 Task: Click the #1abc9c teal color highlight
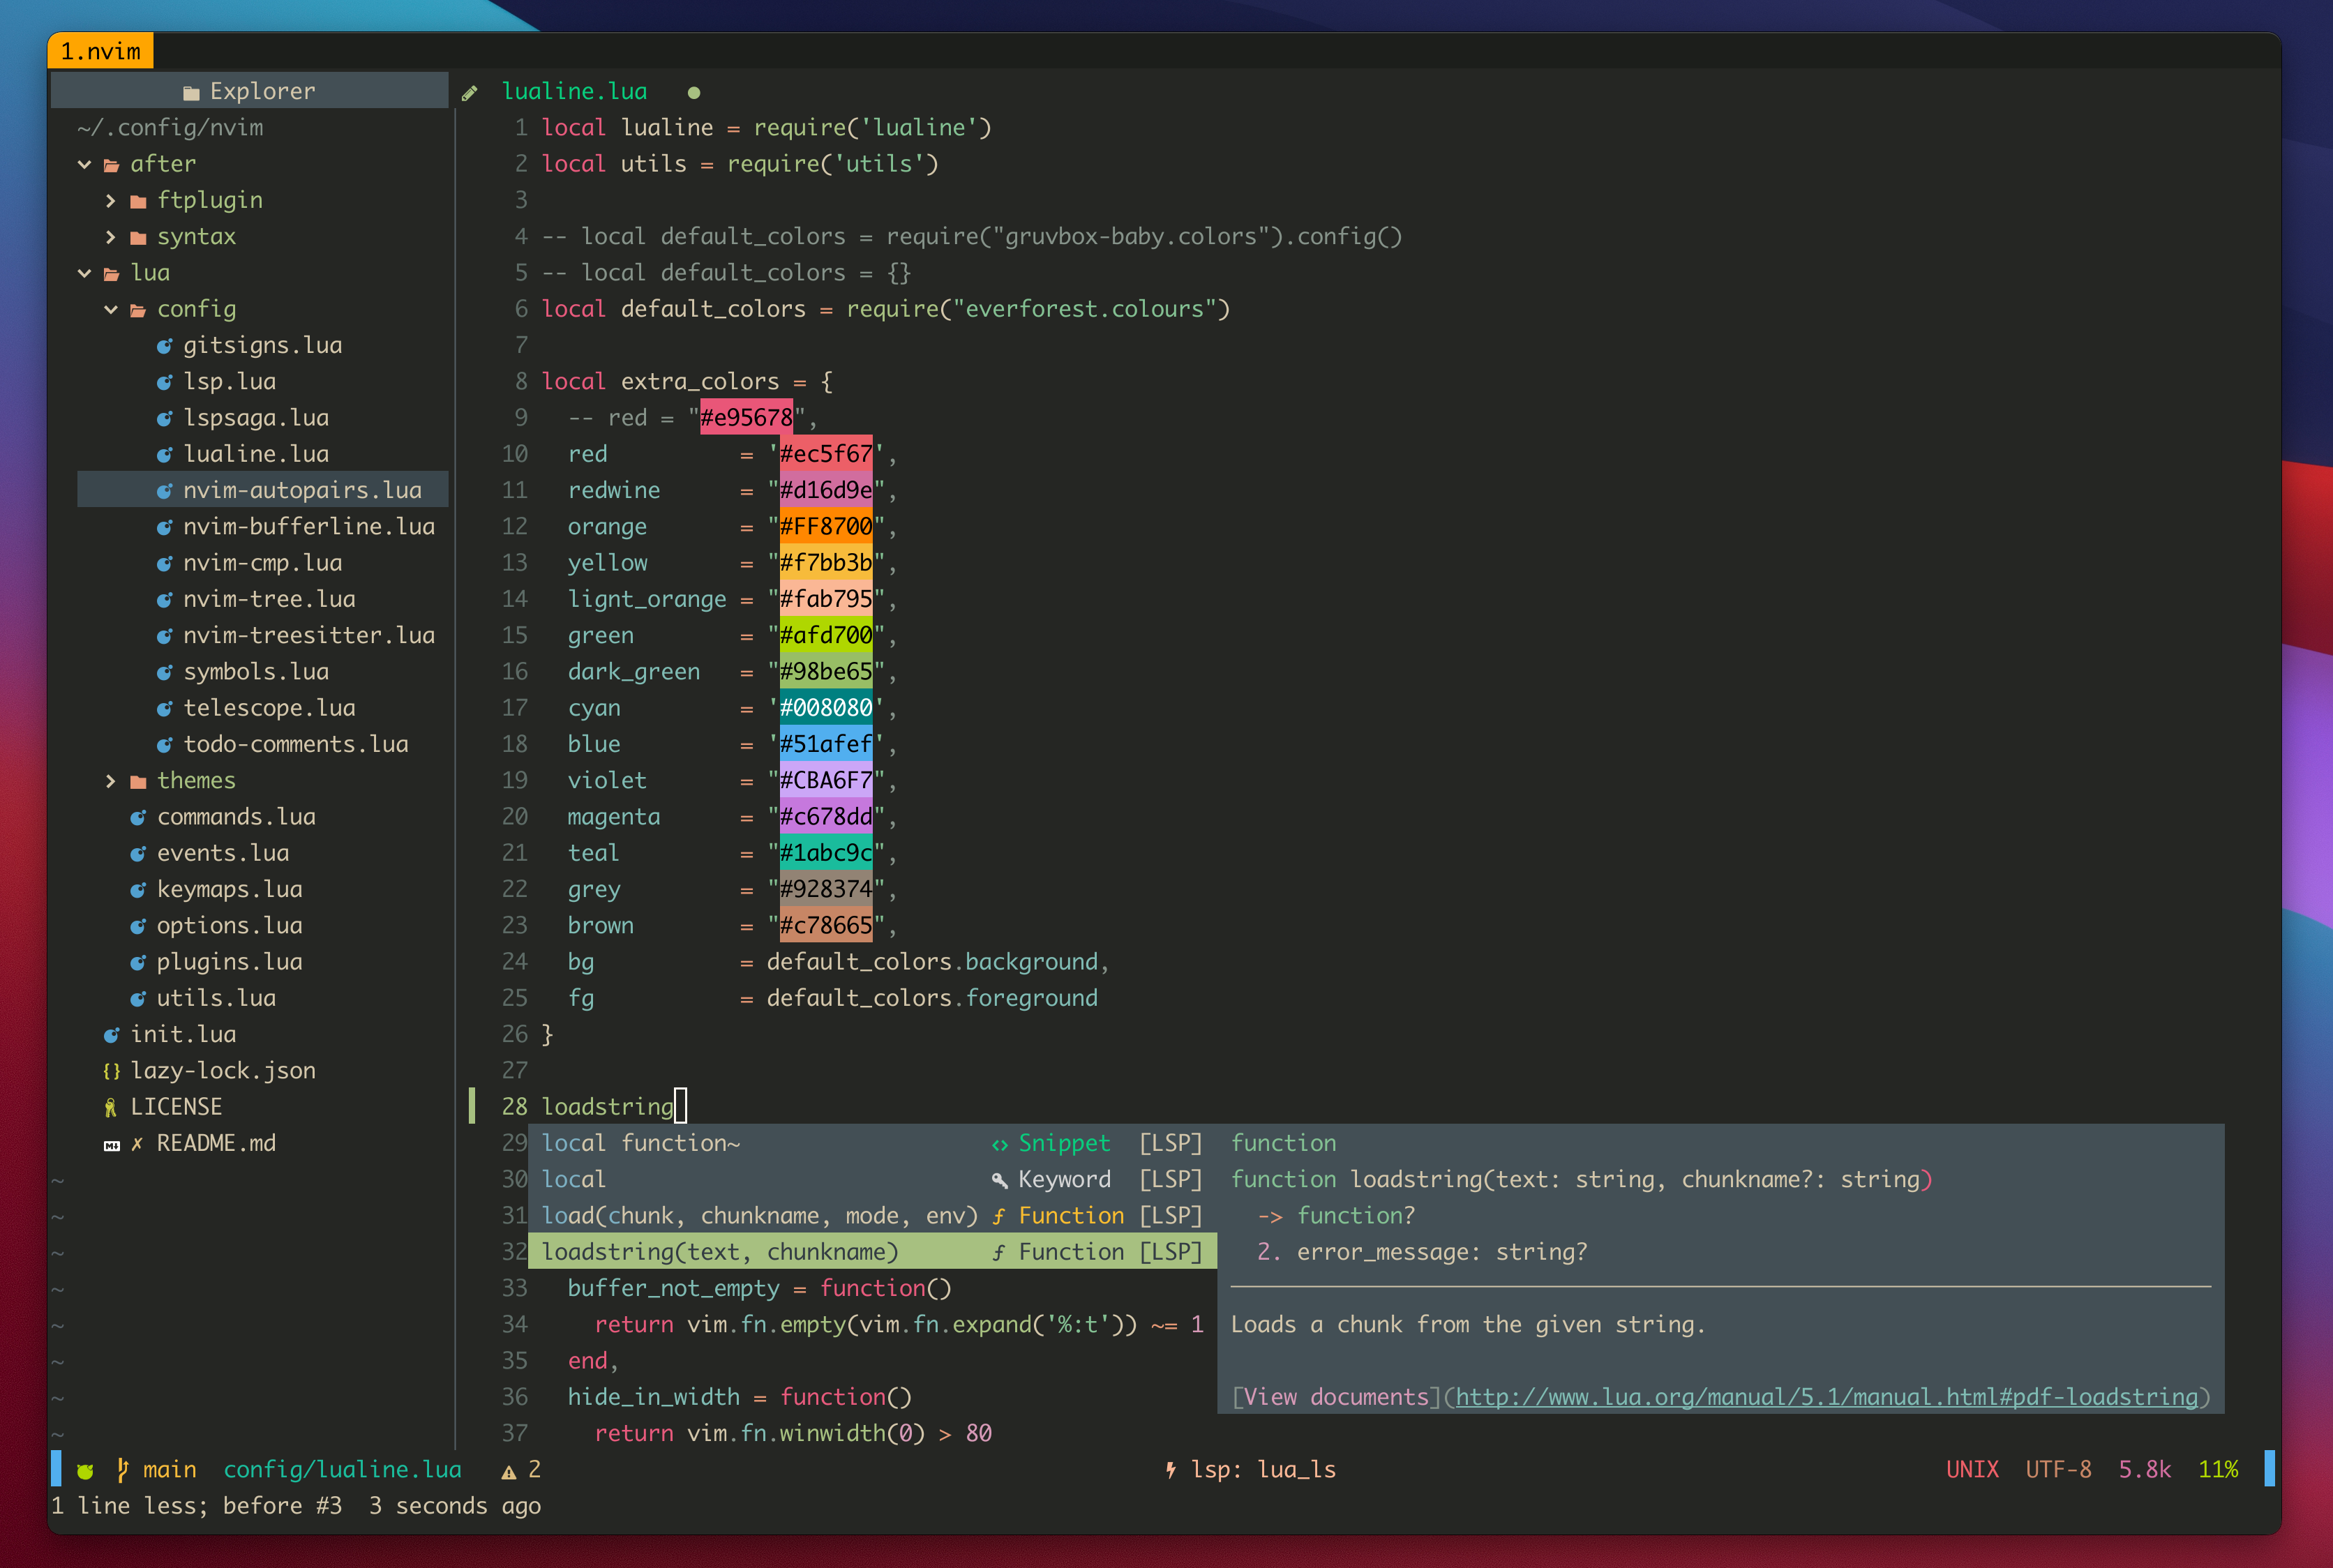click(x=825, y=852)
